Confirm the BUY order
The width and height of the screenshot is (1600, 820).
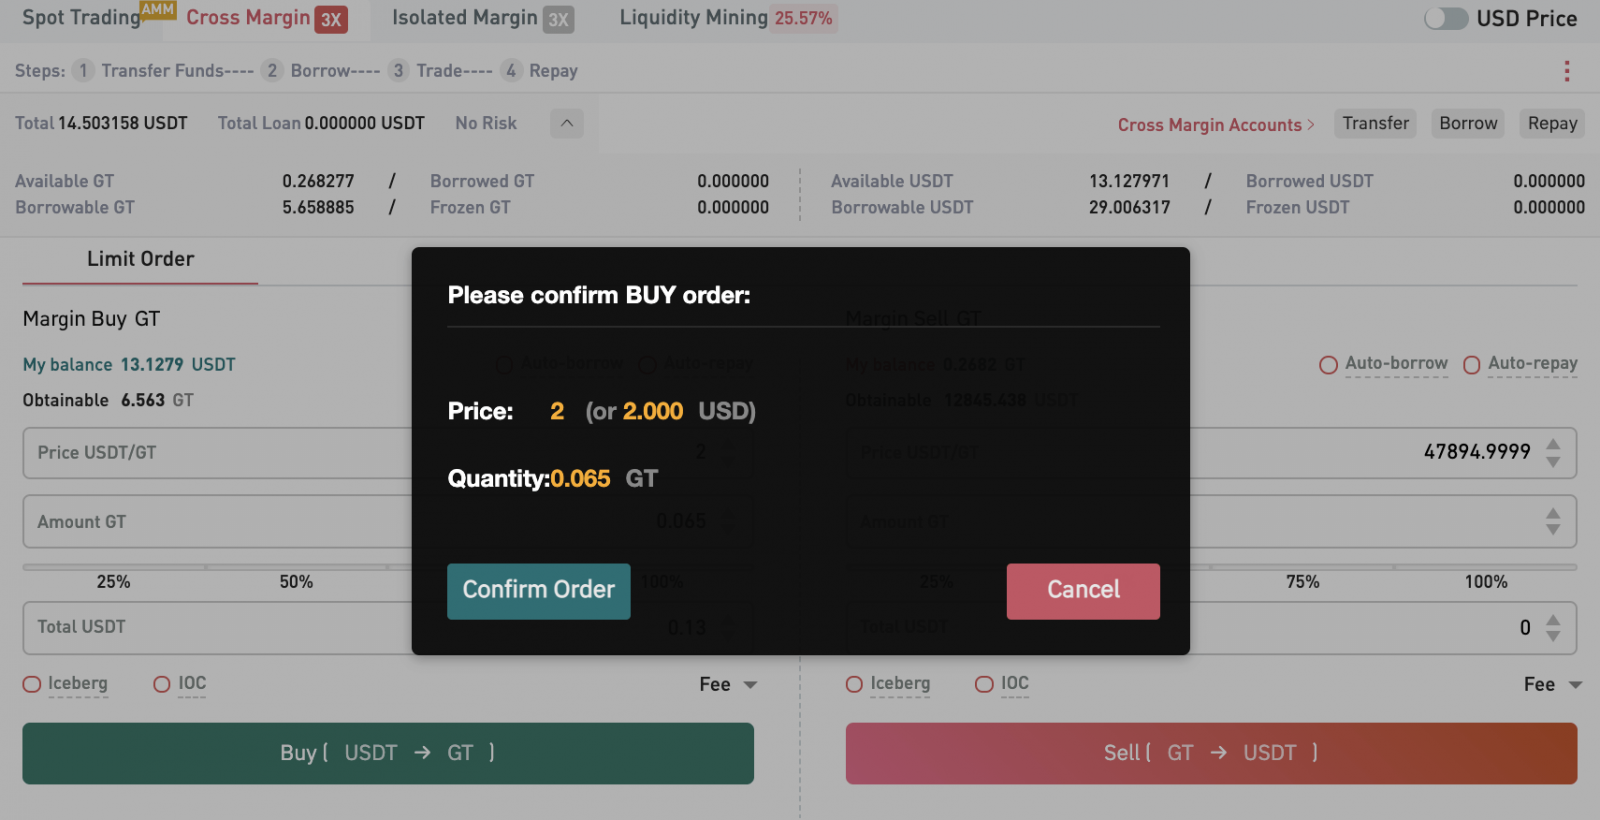point(538,591)
